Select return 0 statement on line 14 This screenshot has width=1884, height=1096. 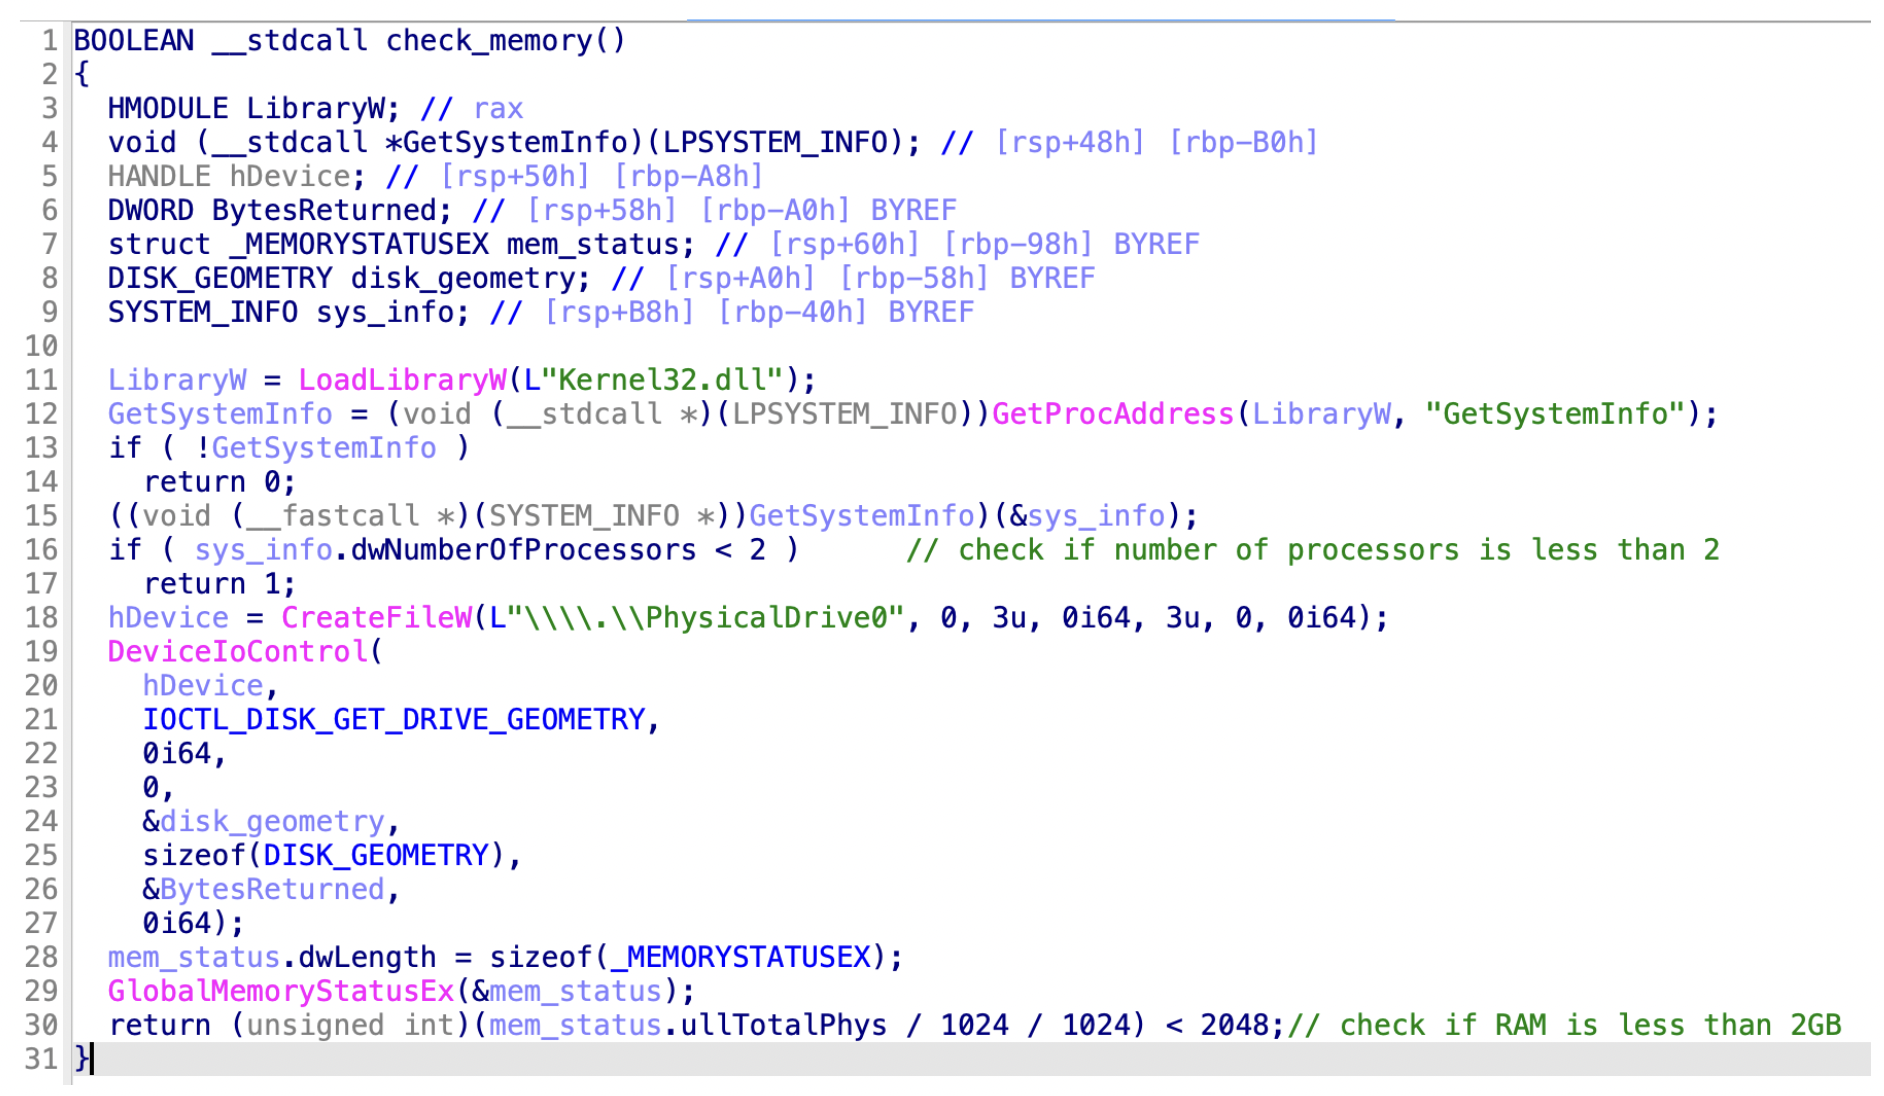coord(220,482)
